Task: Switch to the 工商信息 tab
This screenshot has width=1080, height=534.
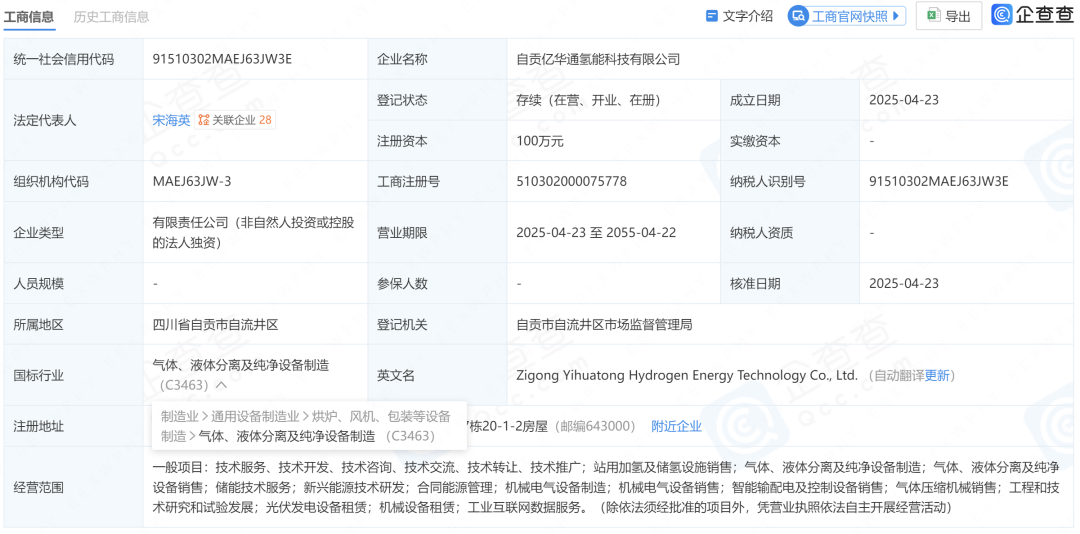Action: pos(29,17)
